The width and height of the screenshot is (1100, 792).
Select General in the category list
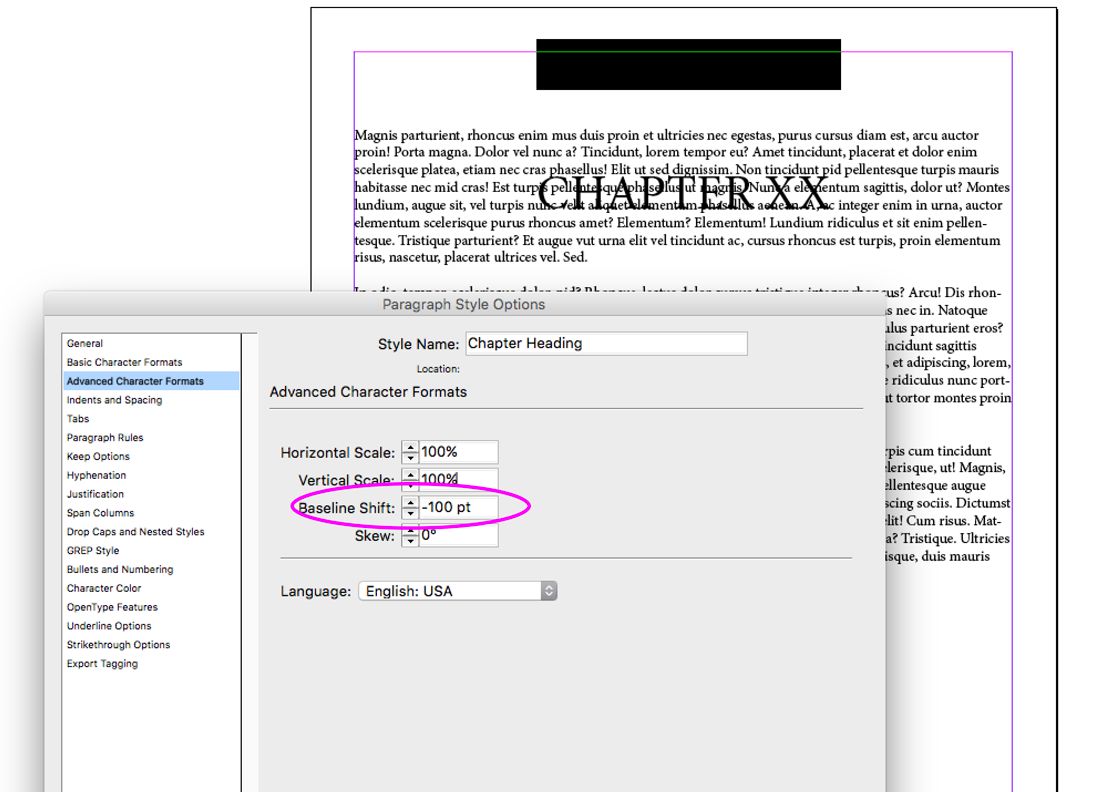pos(85,343)
